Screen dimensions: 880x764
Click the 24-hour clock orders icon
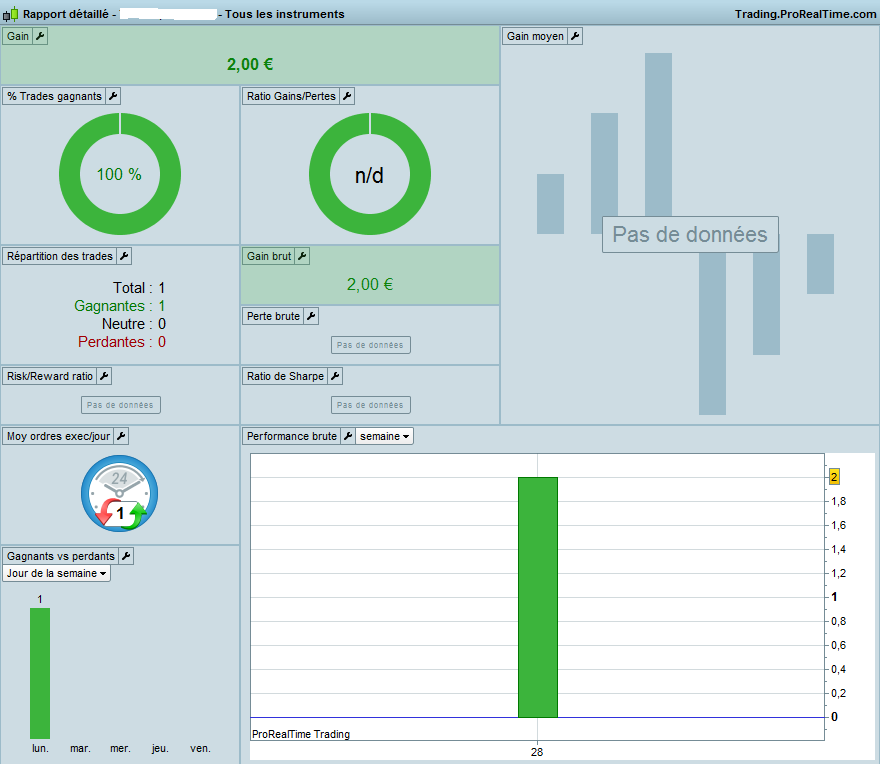pyautogui.click(x=120, y=493)
